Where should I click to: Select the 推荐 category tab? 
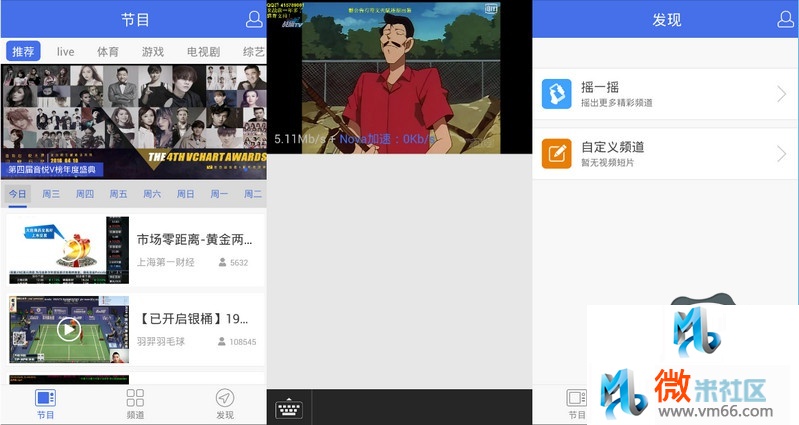point(23,51)
